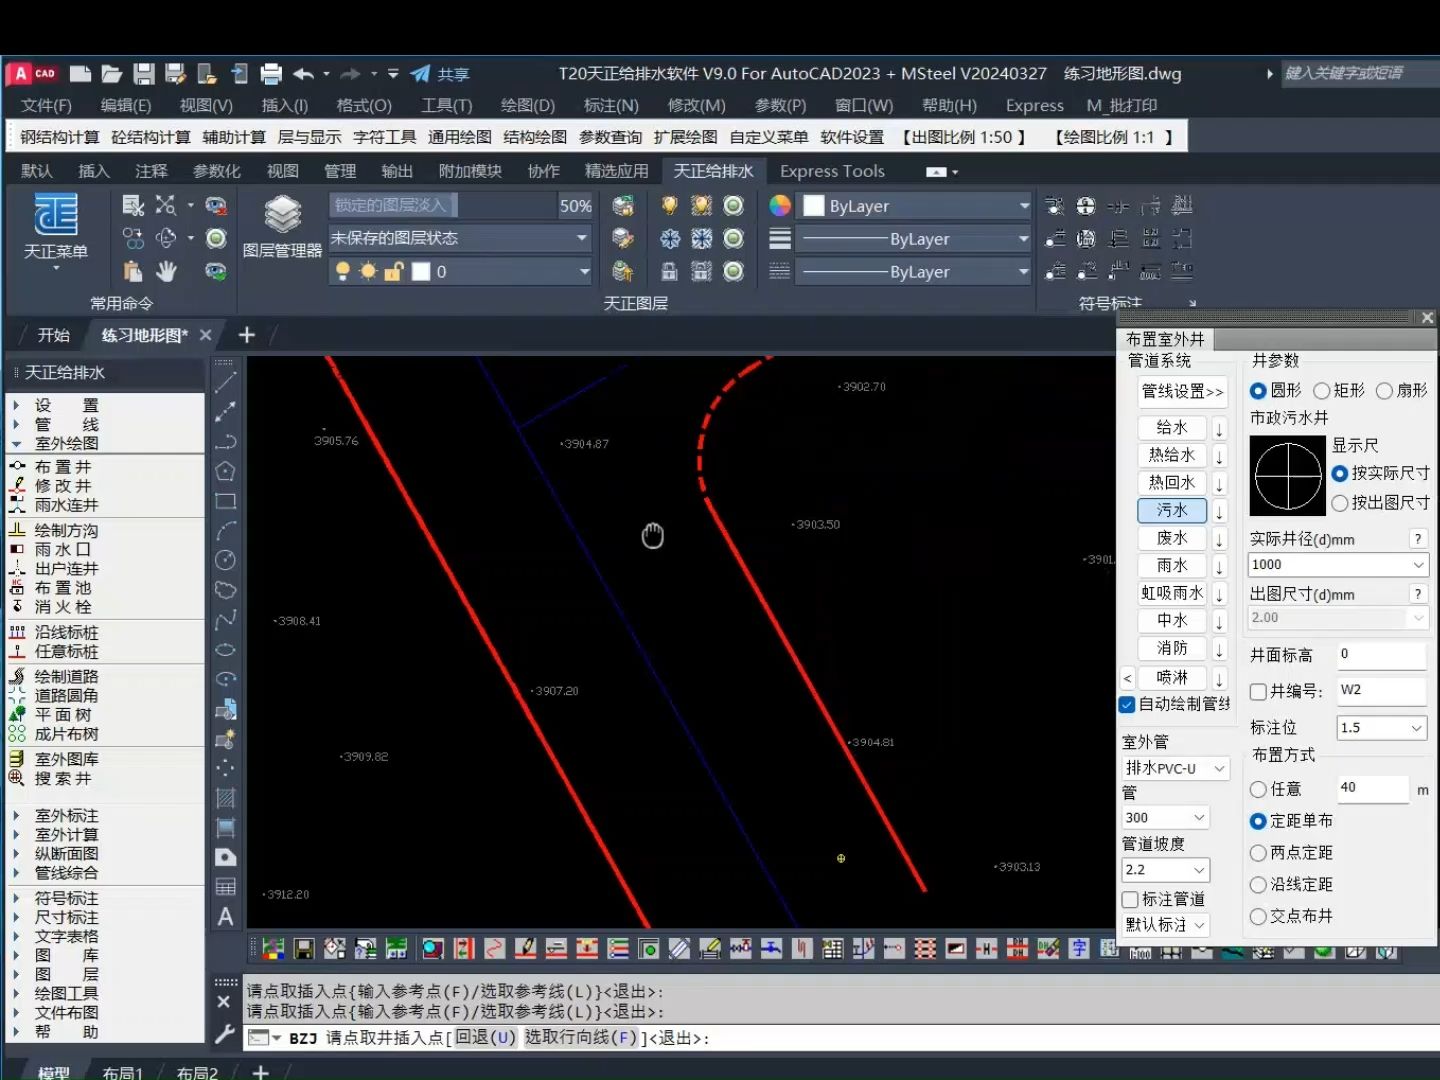
Task: Select the 圆形 well shape radio
Action: 1258,391
